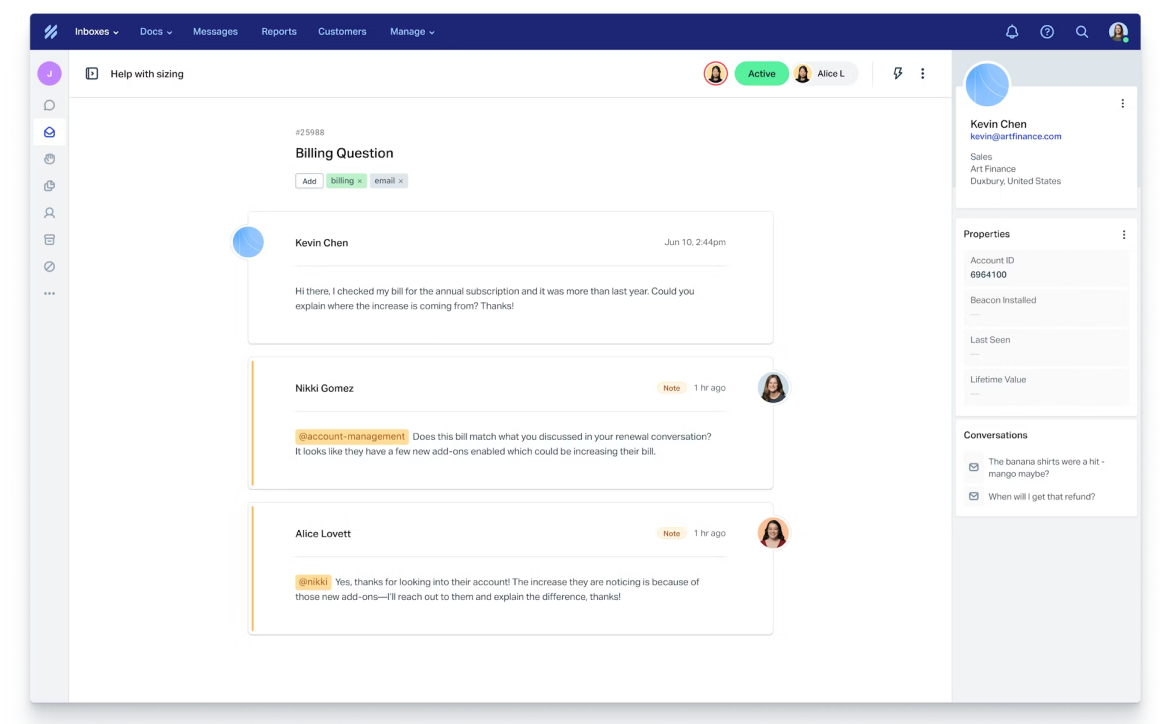Click the search magnifier icon
The image size is (1170, 724).
(1082, 32)
